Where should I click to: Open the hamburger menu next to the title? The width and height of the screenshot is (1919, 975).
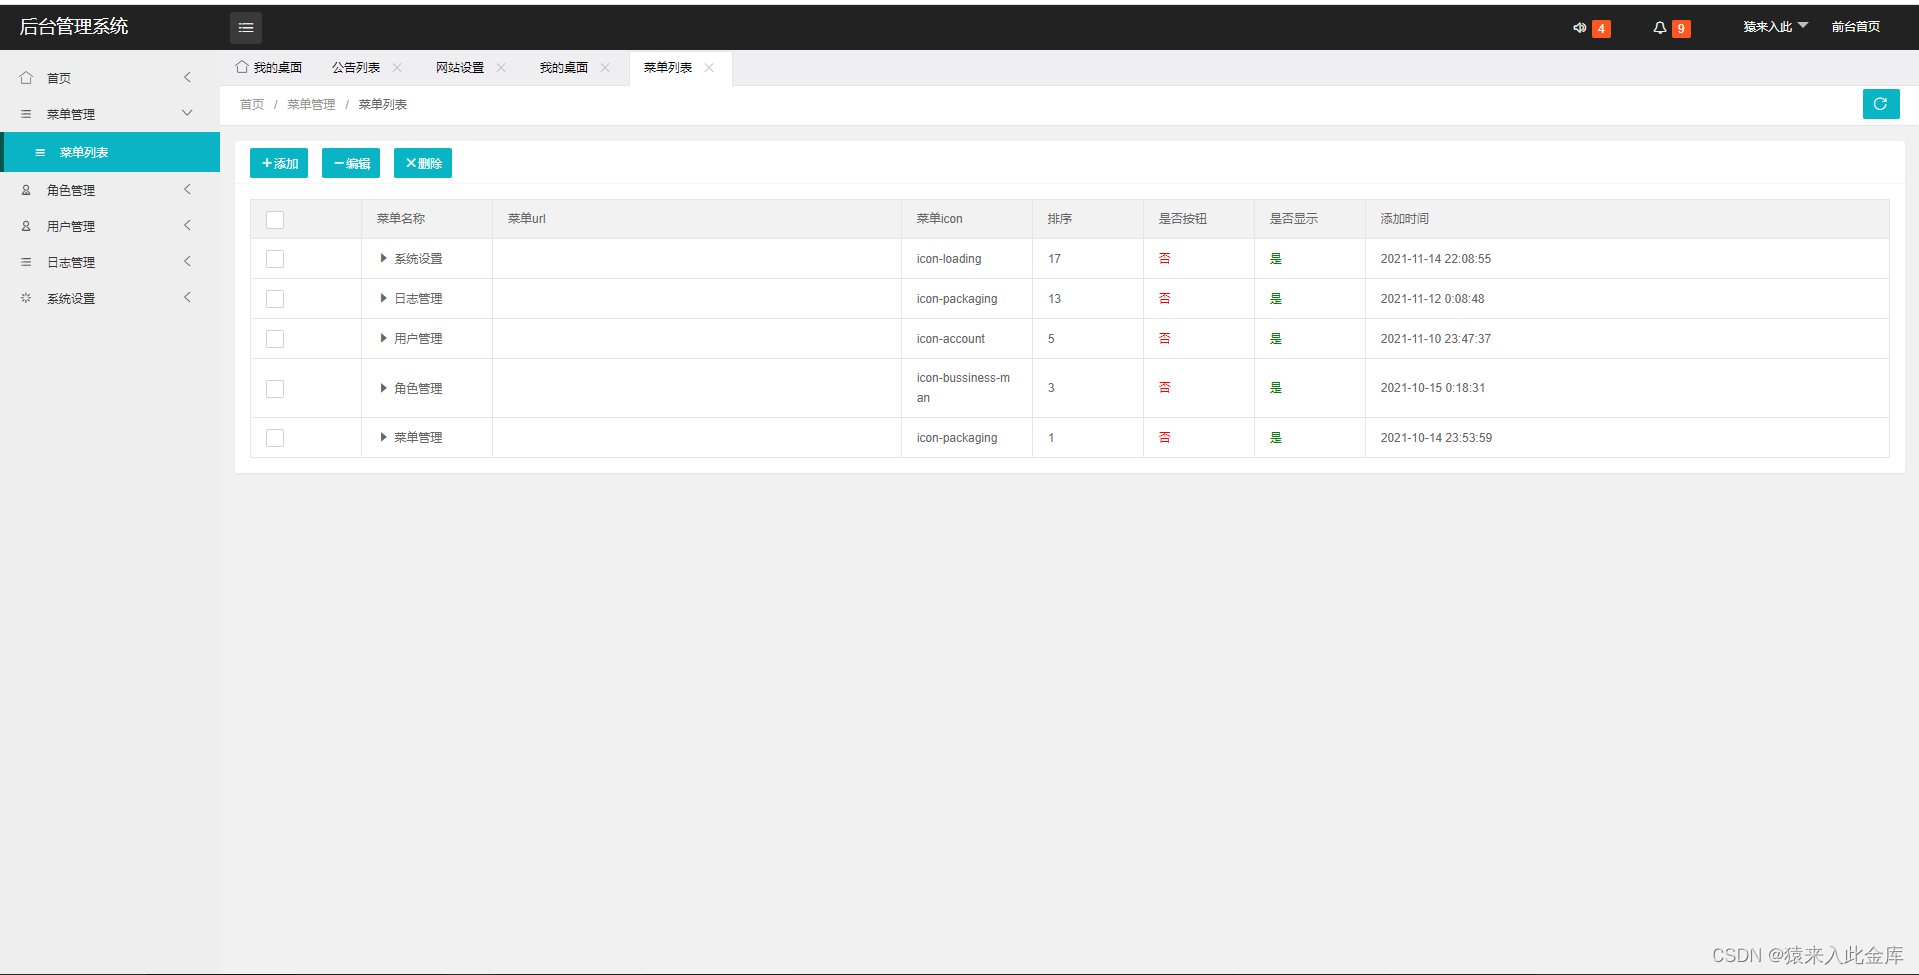click(x=246, y=27)
